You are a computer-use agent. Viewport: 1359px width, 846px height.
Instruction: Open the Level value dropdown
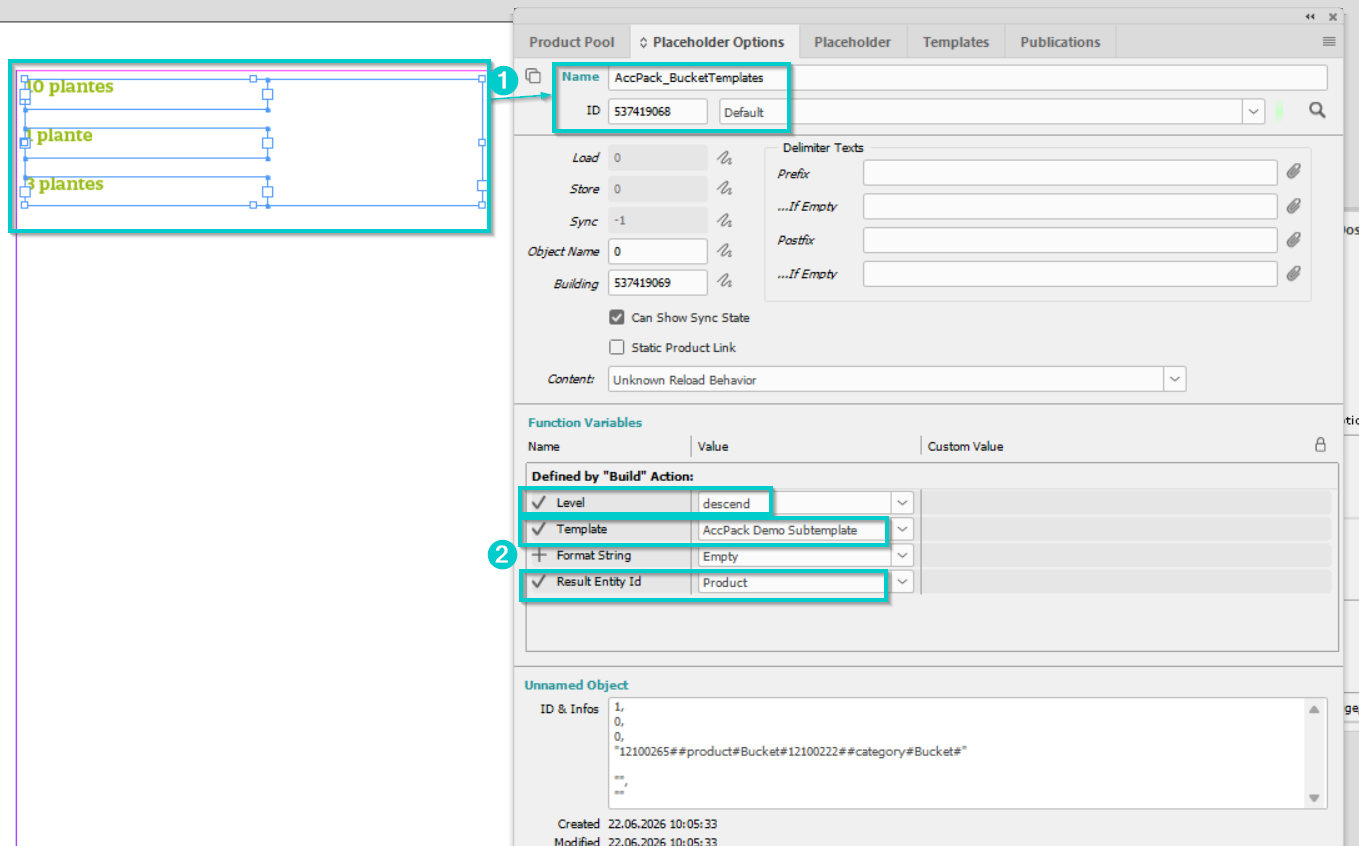pyautogui.click(x=903, y=503)
